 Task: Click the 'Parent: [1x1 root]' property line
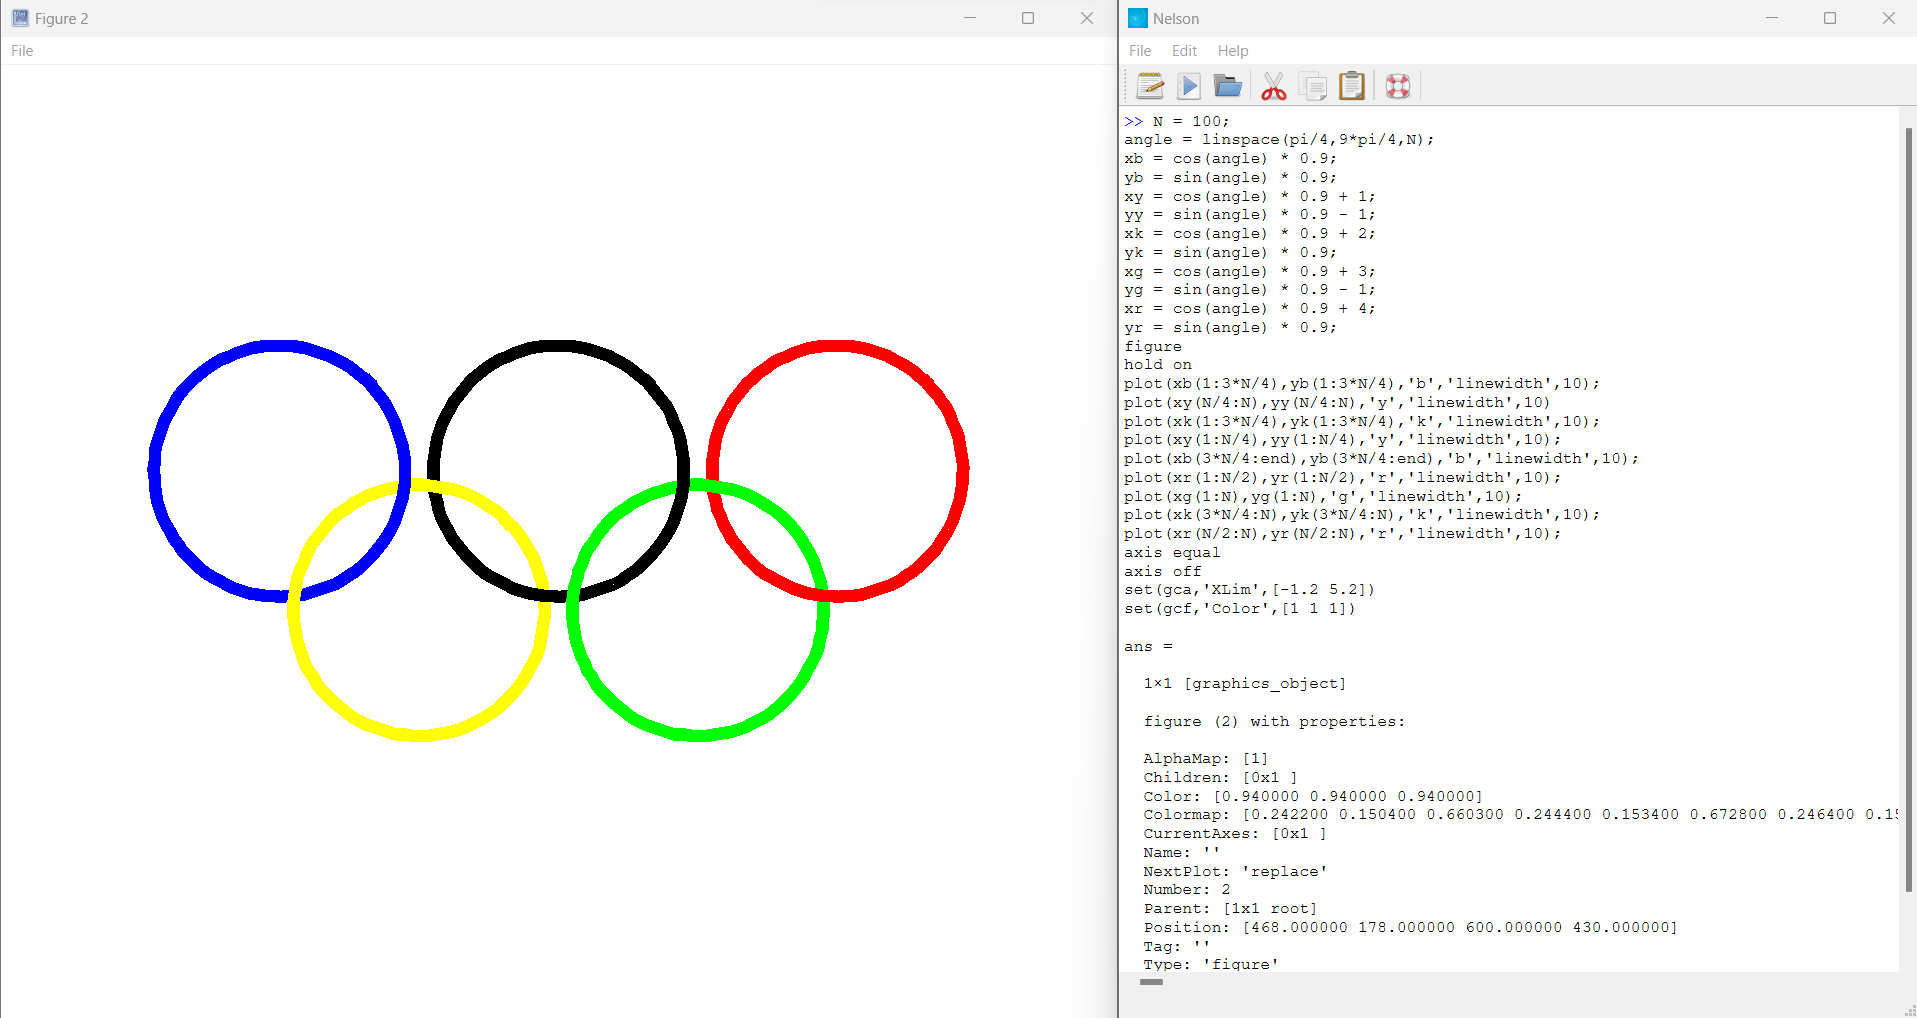(1230, 909)
